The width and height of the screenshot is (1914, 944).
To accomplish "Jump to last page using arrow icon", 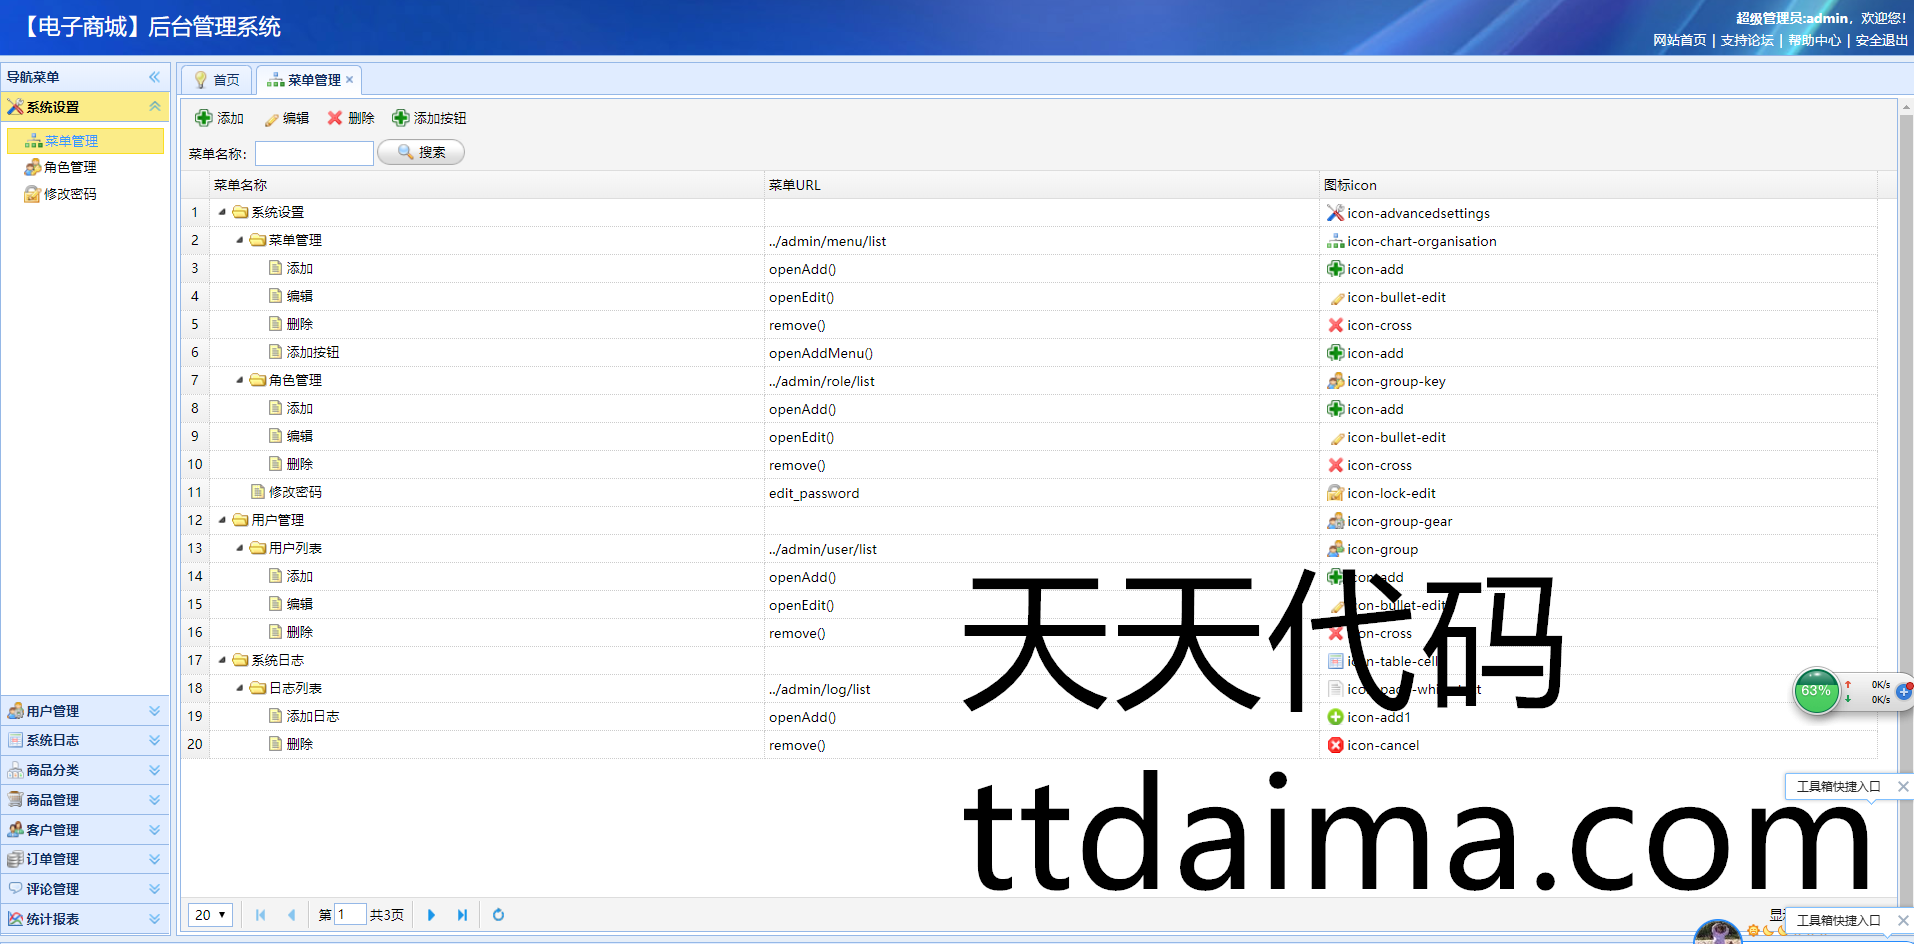I will click(x=462, y=915).
